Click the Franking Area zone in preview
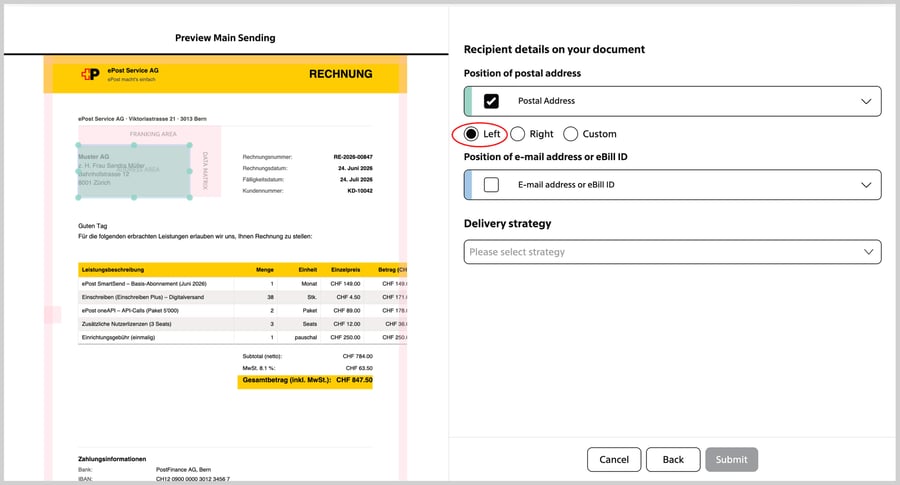This screenshot has width=900, height=485. click(150, 134)
